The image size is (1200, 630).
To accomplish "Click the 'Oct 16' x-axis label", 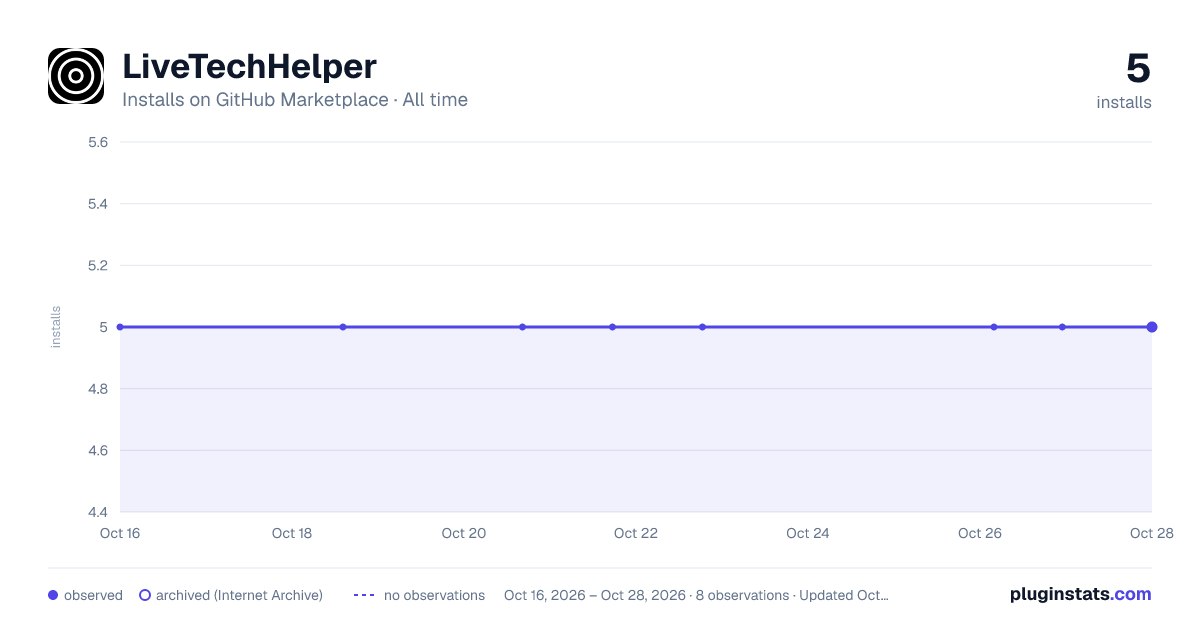I will coord(120,533).
